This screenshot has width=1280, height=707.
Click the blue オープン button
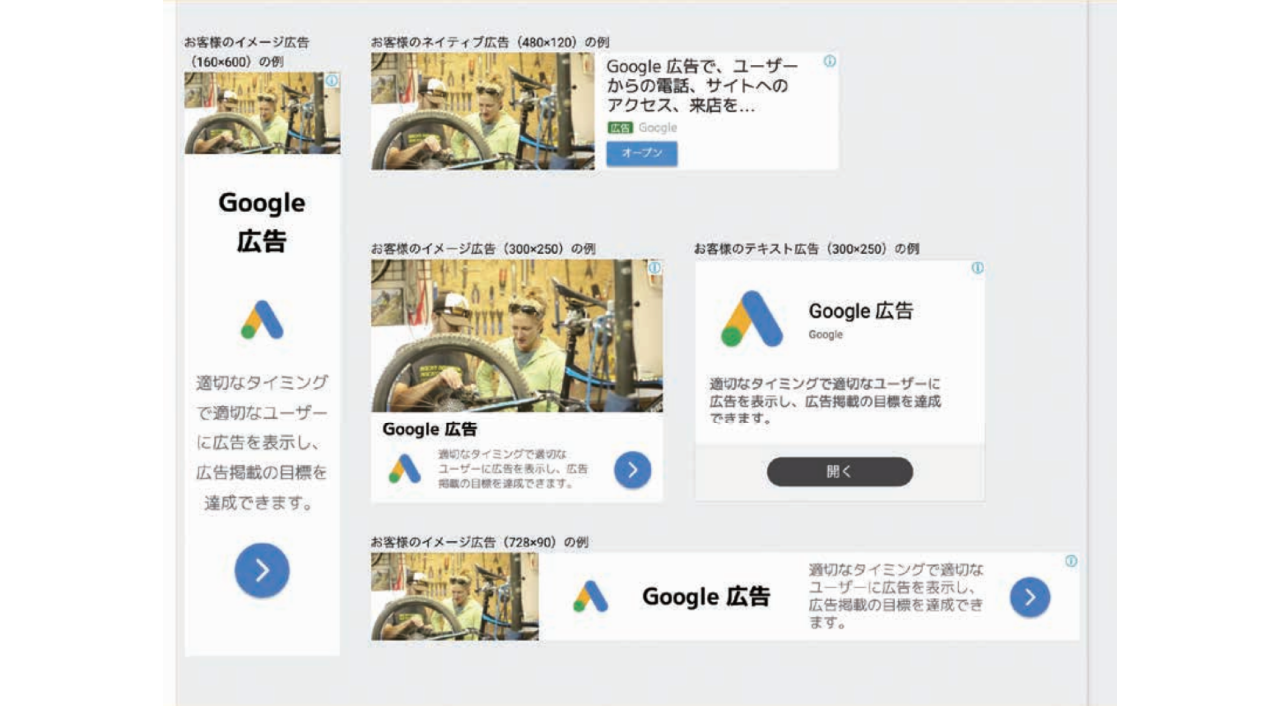click(641, 153)
